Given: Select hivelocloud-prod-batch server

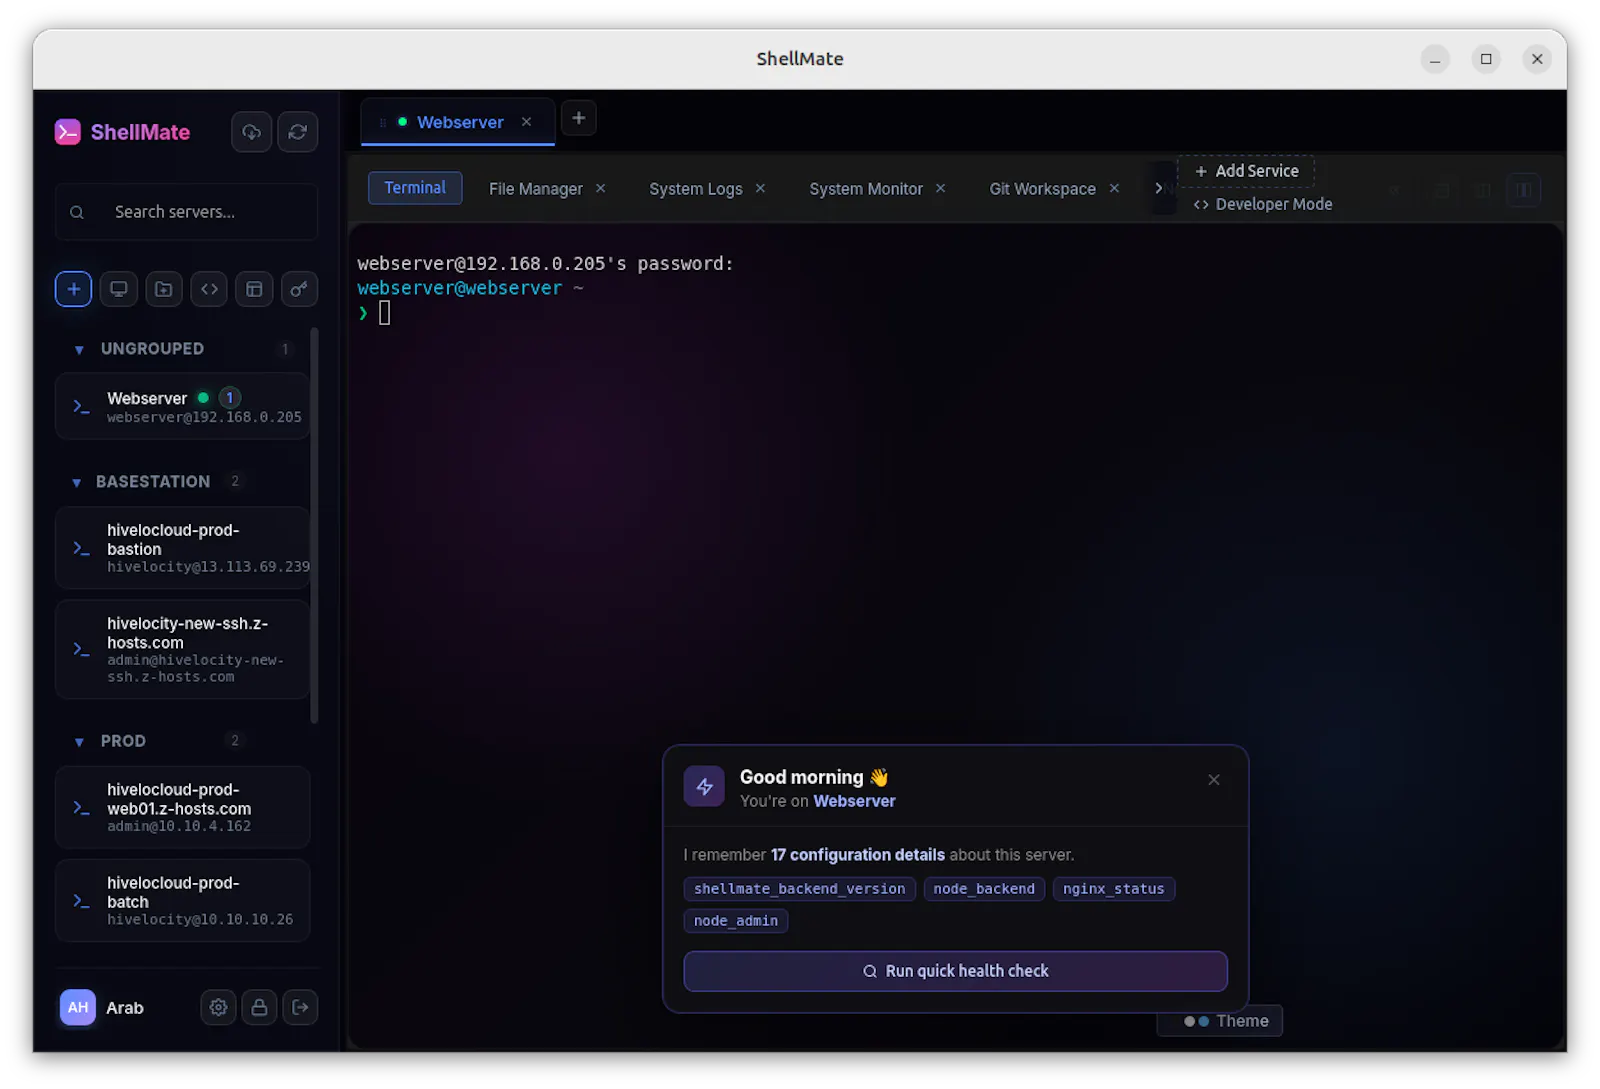Looking at the screenshot, I should click(x=182, y=901).
